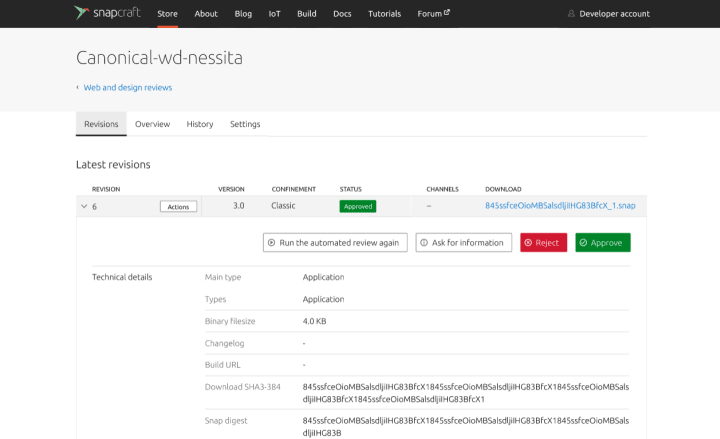Click the Download SHA3-384 hash value
The image size is (720, 439).
(466, 393)
